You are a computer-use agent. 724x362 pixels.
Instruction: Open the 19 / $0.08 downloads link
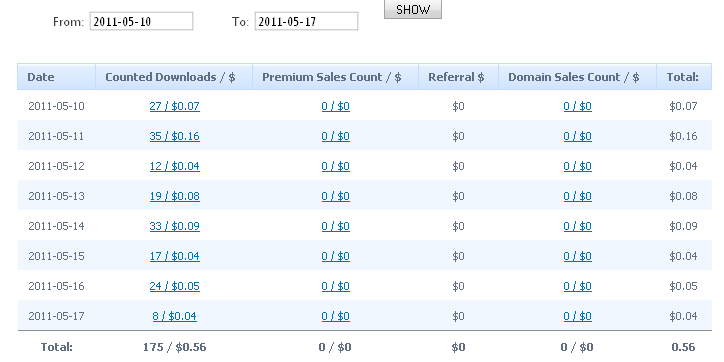[x=175, y=196]
